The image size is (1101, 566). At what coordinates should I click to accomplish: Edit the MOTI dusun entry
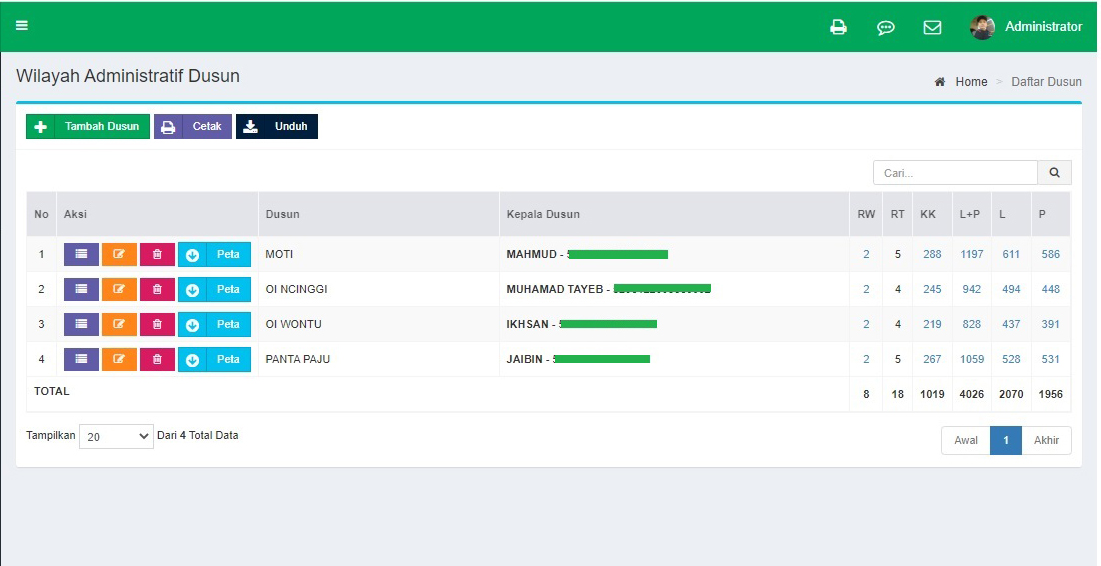coord(119,254)
